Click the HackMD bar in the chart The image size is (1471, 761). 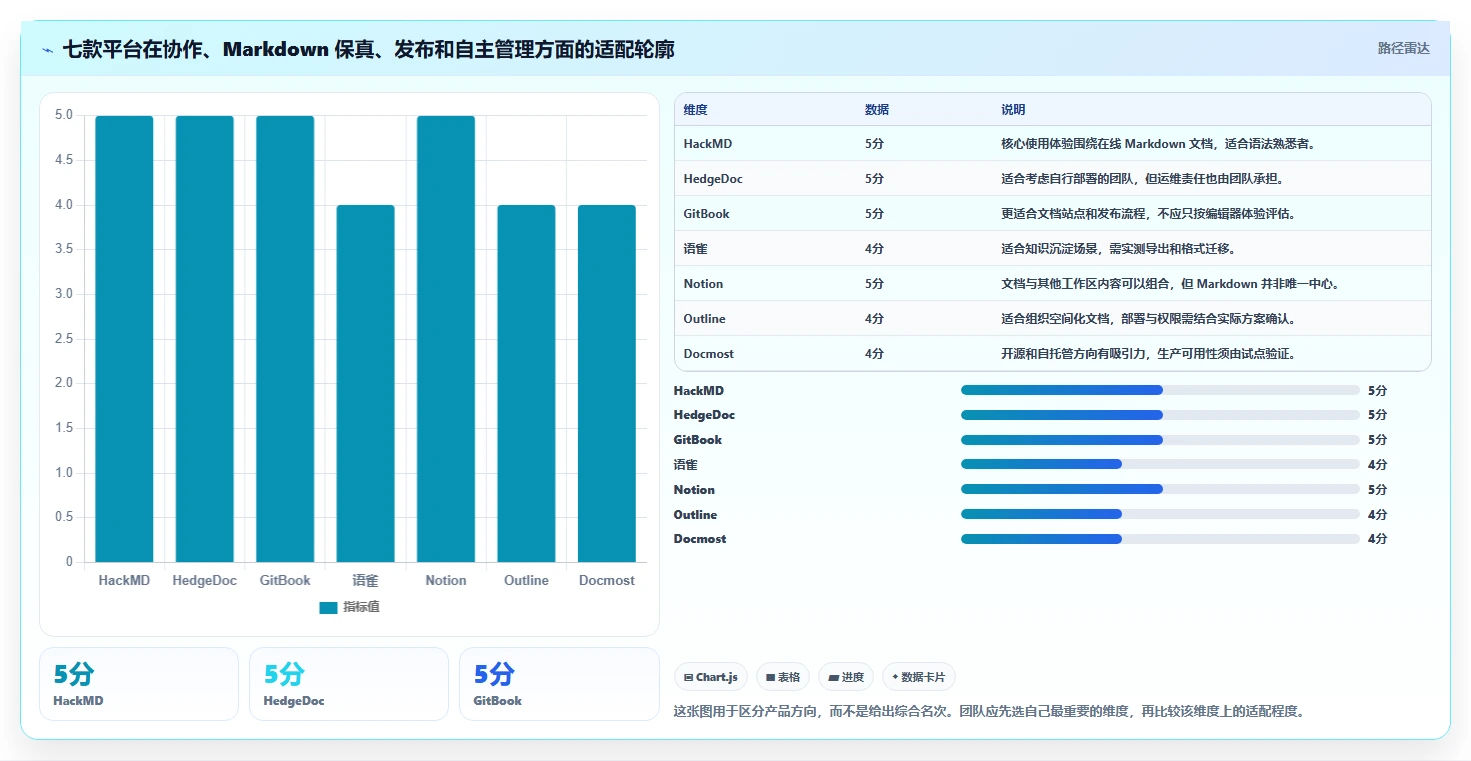[x=124, y=339]
